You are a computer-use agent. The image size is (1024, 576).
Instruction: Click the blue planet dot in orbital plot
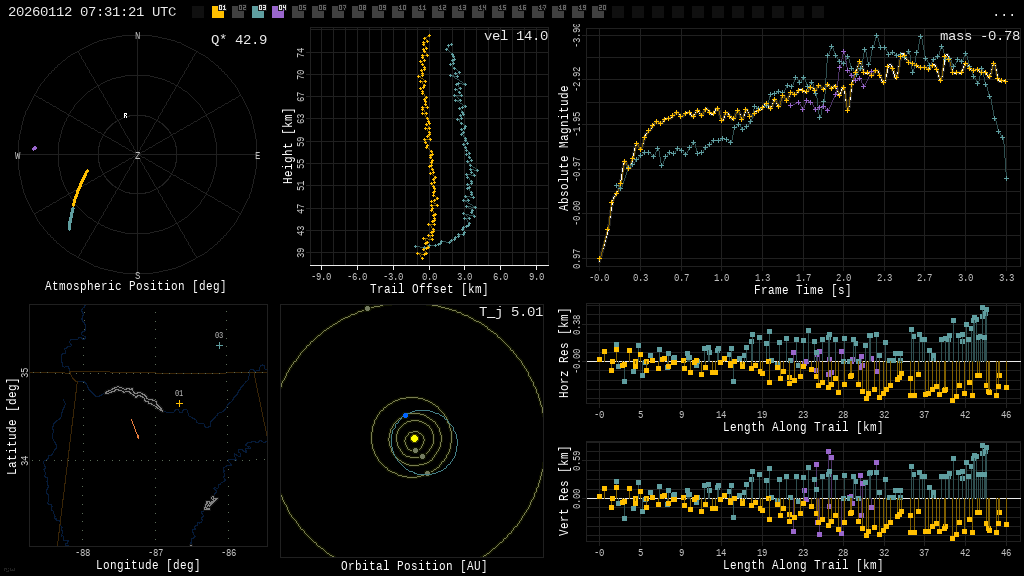pyautogui.click(x=405, y=415)
